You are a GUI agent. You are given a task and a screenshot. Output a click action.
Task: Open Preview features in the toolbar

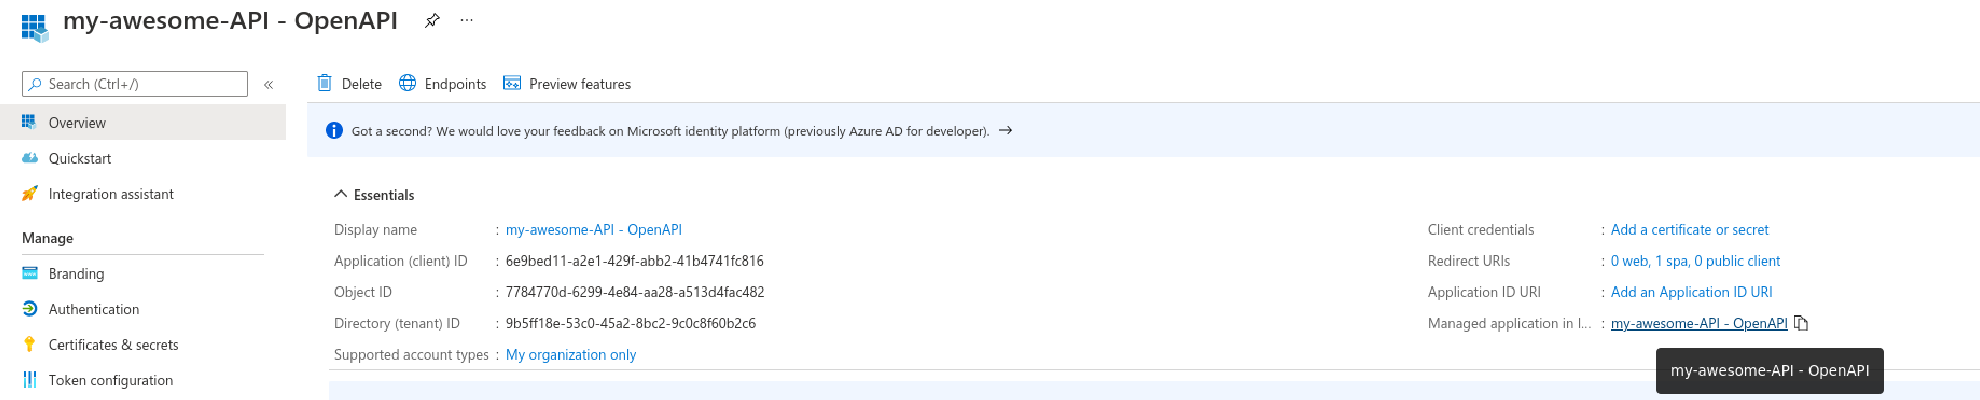(567, 83)
